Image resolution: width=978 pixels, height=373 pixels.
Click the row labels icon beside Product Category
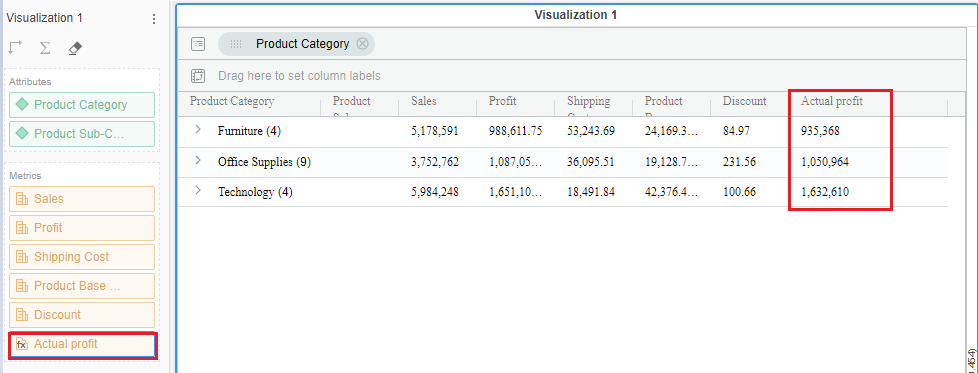pos(198,44)
